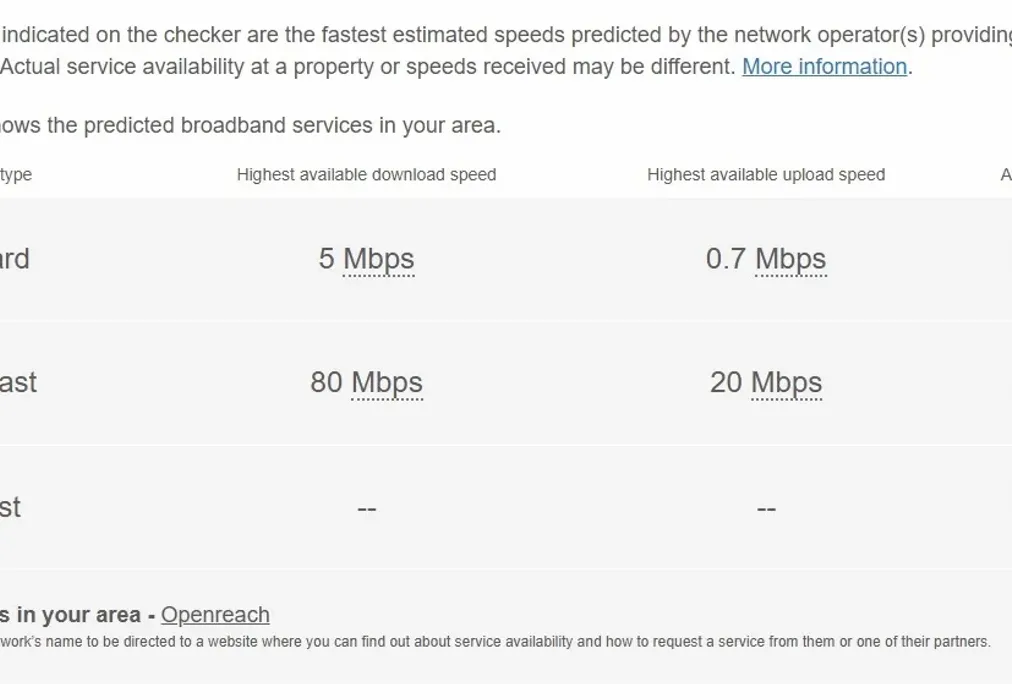Click the number 20 upload value

[726, 382]
